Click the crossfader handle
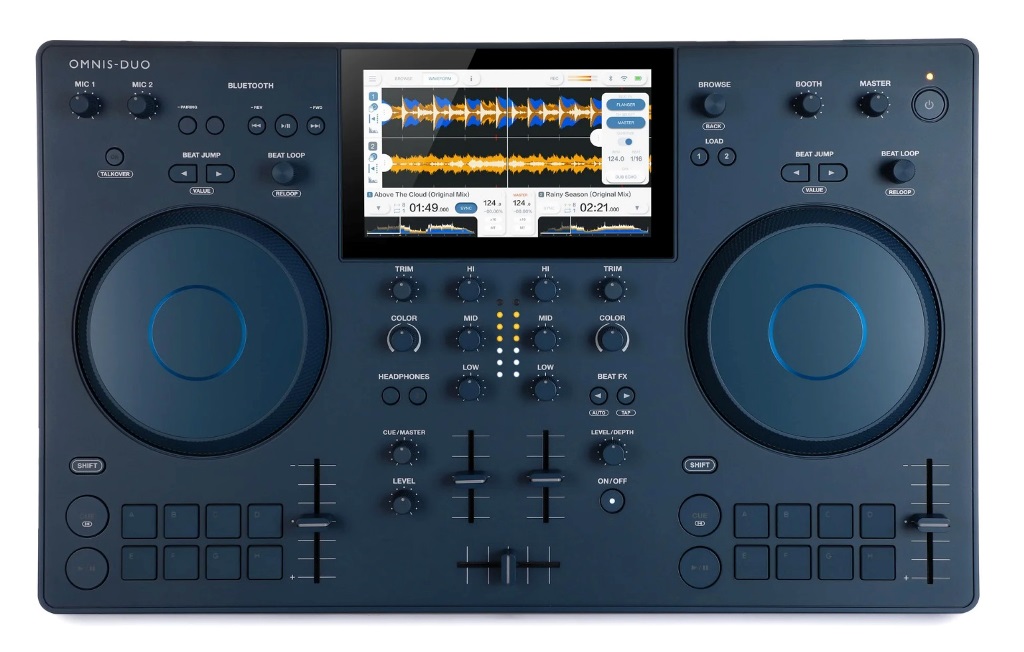The height and width of the screenshot is (652, 1024). pos(508,565)
